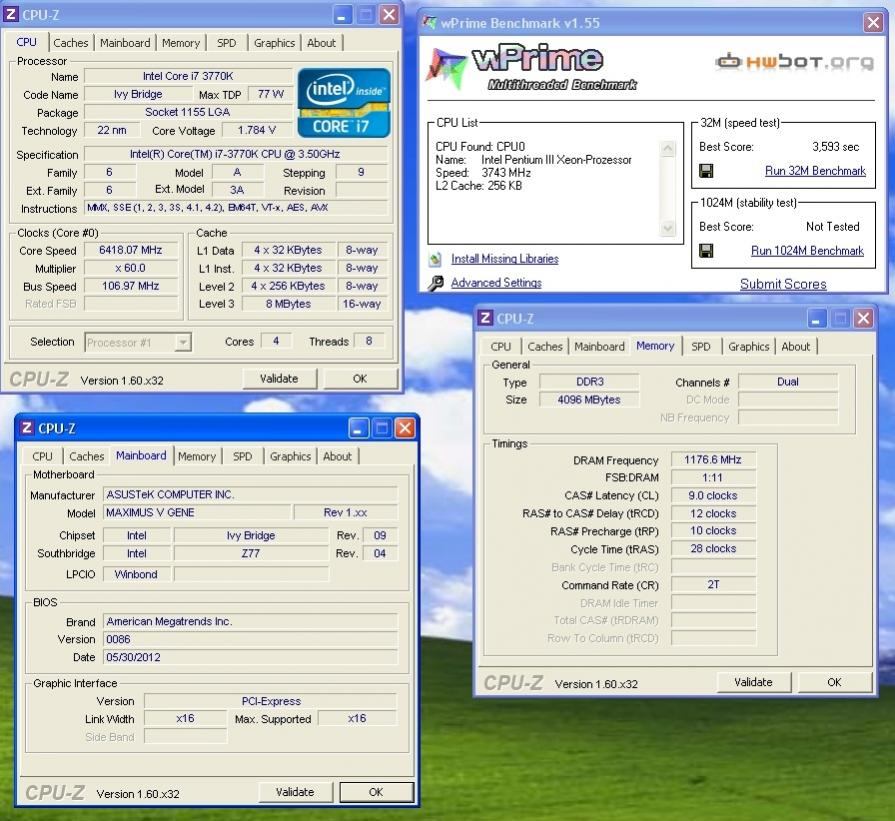
Task: Select the Caches tab in the Mainboard CPU-Z window
Action: [87, 456]
